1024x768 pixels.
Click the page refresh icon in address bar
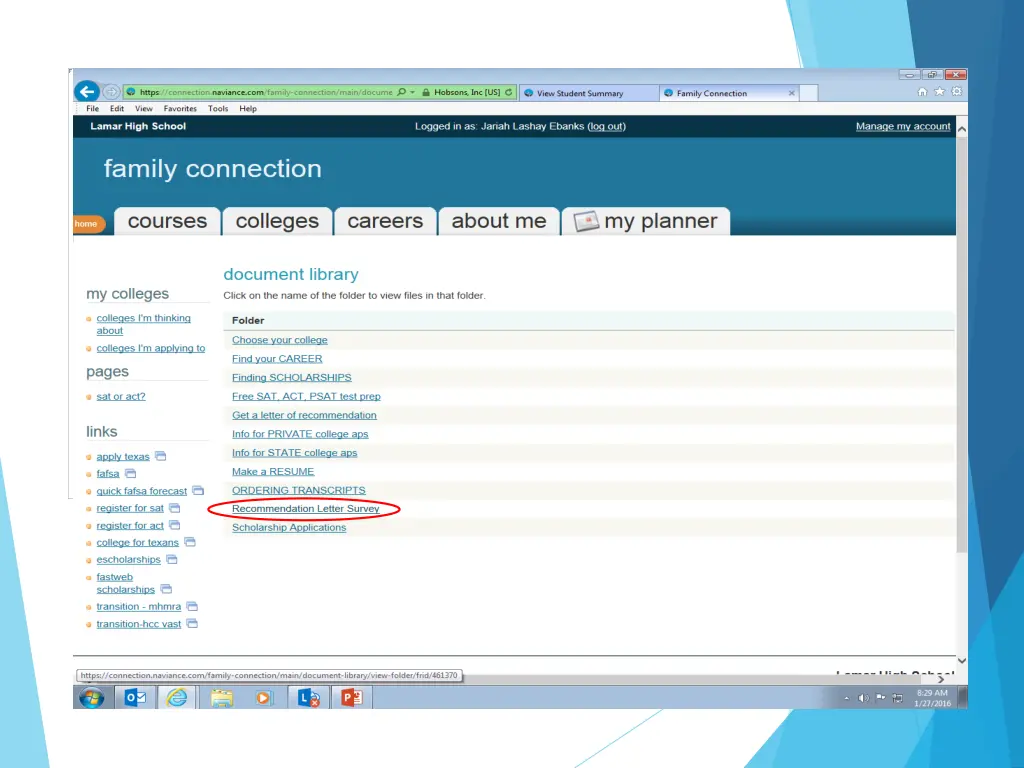510,93
